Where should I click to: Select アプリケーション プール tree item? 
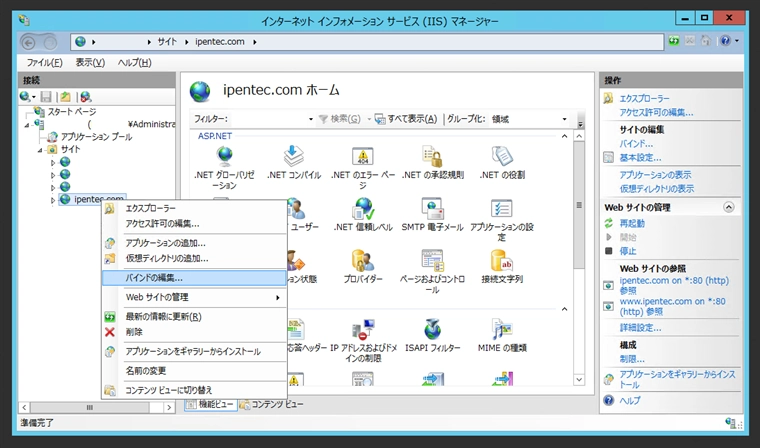[96, 137]
